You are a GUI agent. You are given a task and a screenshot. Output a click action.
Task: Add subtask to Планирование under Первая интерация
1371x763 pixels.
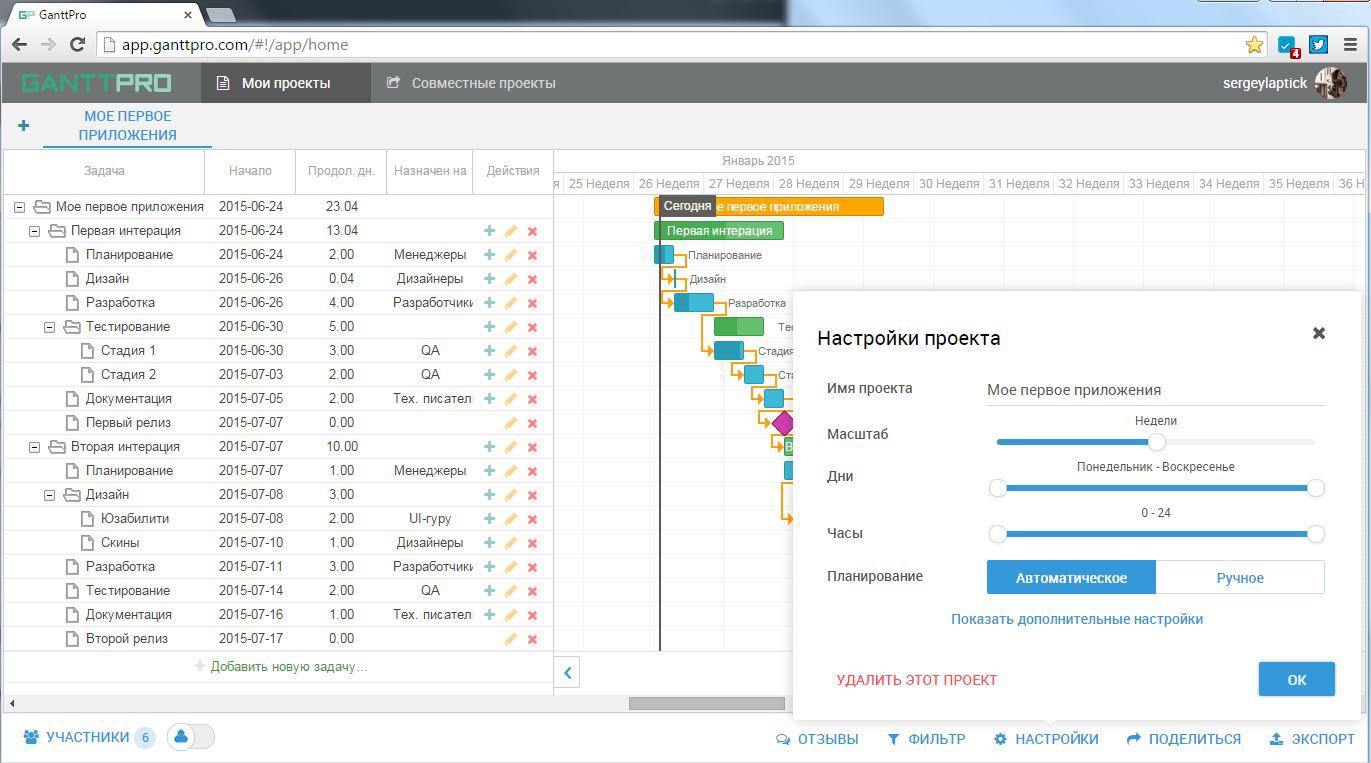click(x=489, y=255)
